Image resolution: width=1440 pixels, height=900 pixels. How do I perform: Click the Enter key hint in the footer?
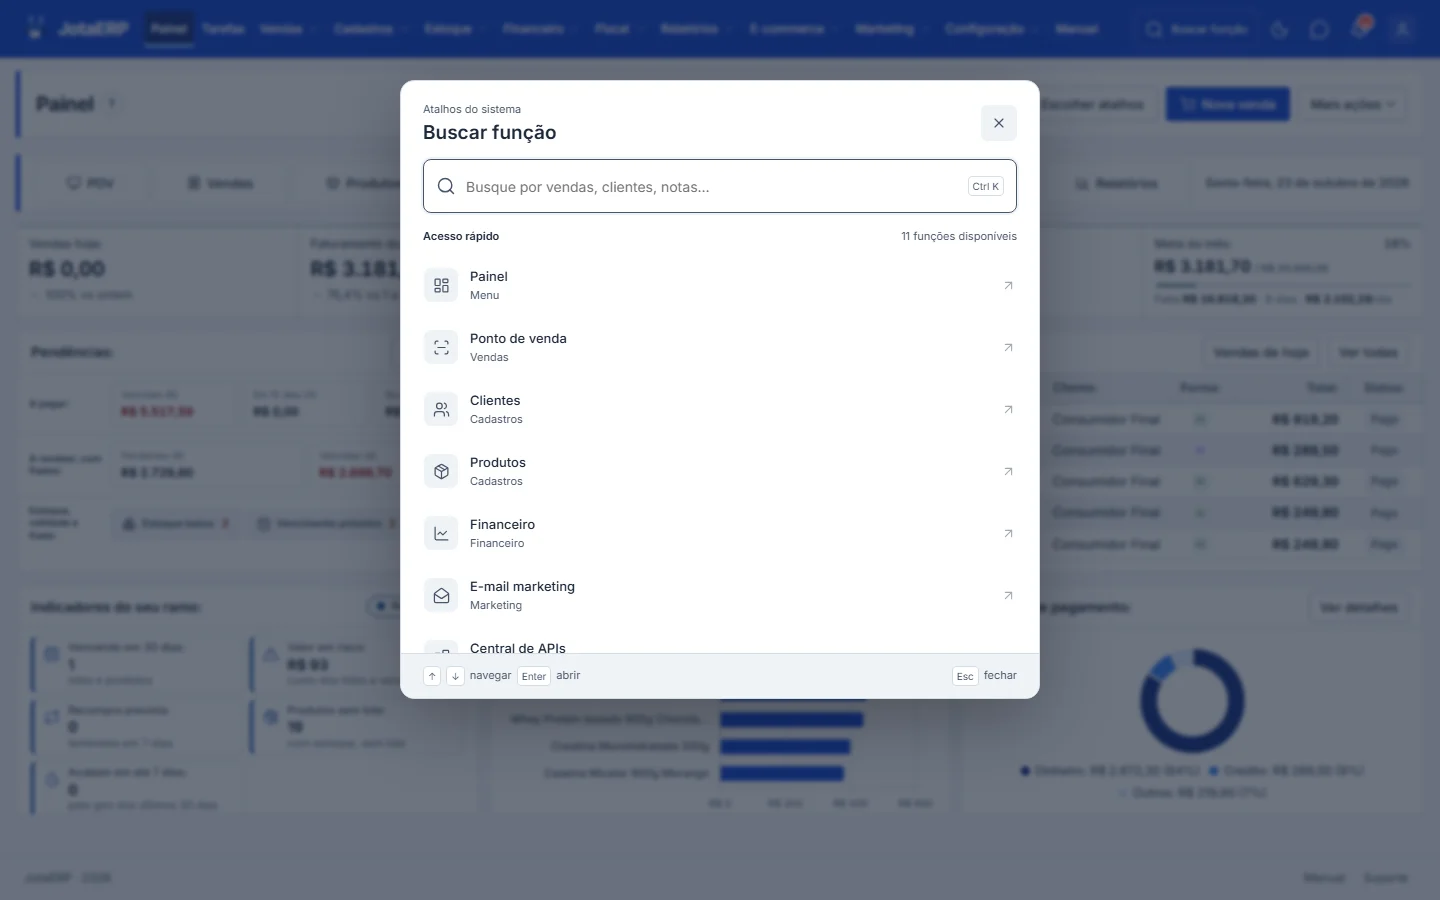[x=534, y=676]
